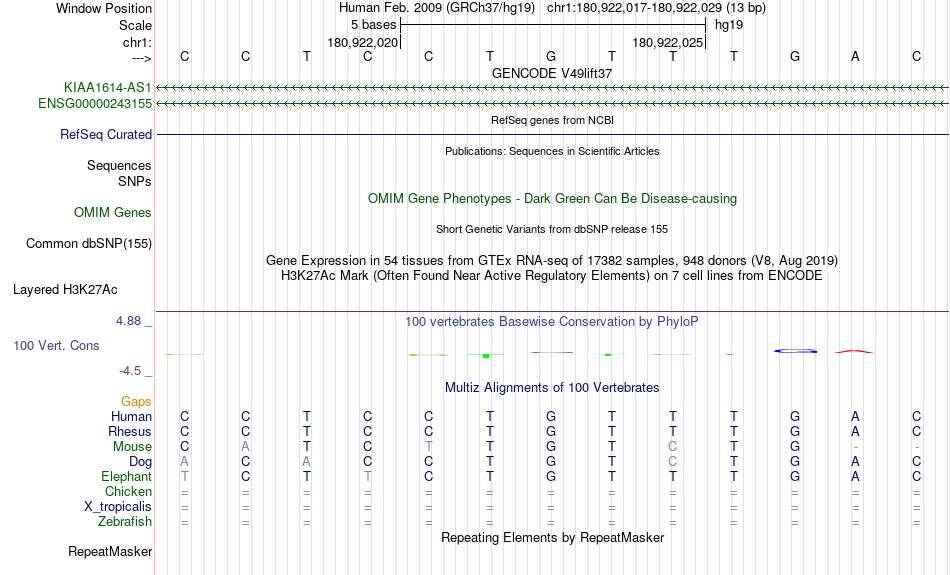Click the Gaps label in Multiz alignment
This screenshot has width=950, height=575.
(136, 402)
